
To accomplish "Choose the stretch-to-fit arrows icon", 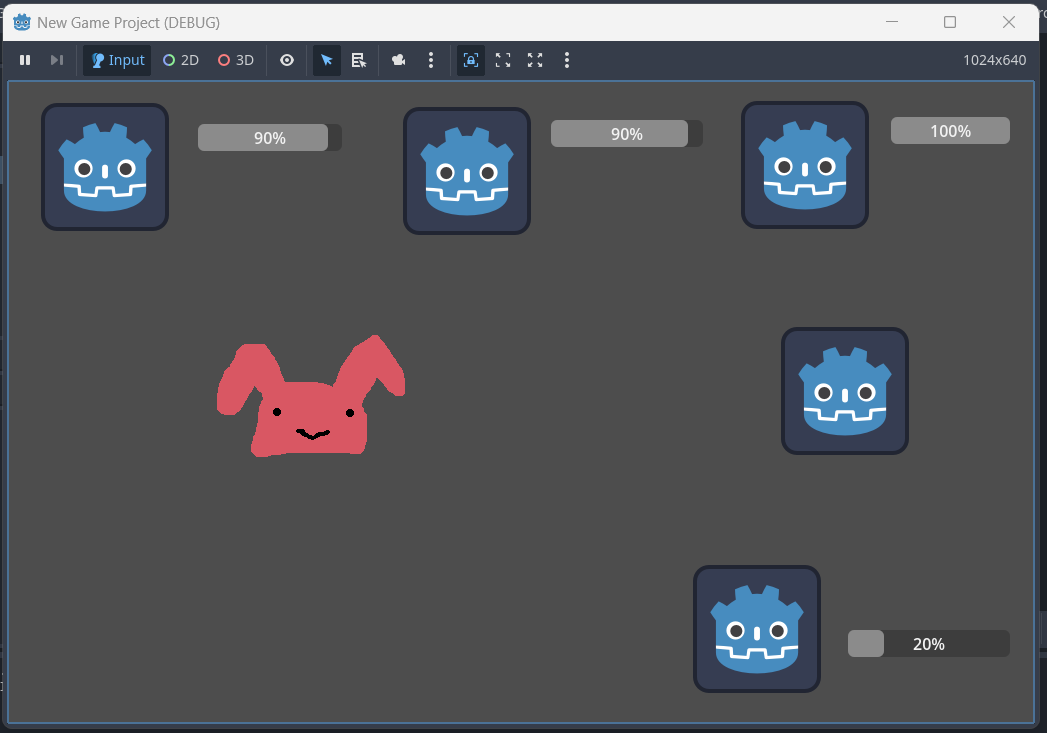I will [535, 60].
